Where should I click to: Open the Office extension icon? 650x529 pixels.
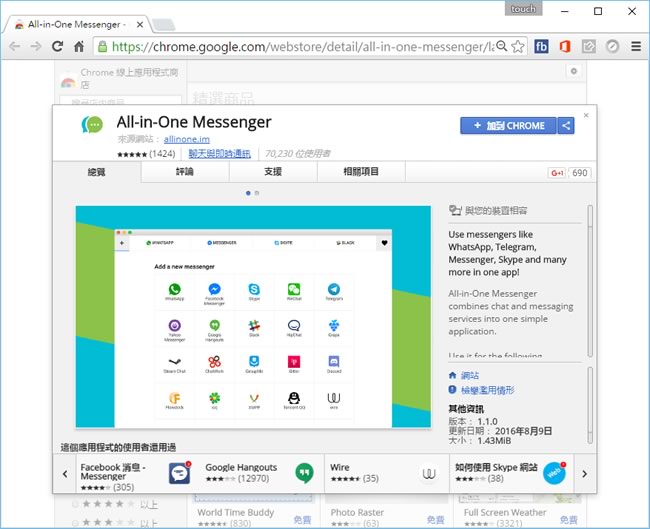click(x=565, y=46)
